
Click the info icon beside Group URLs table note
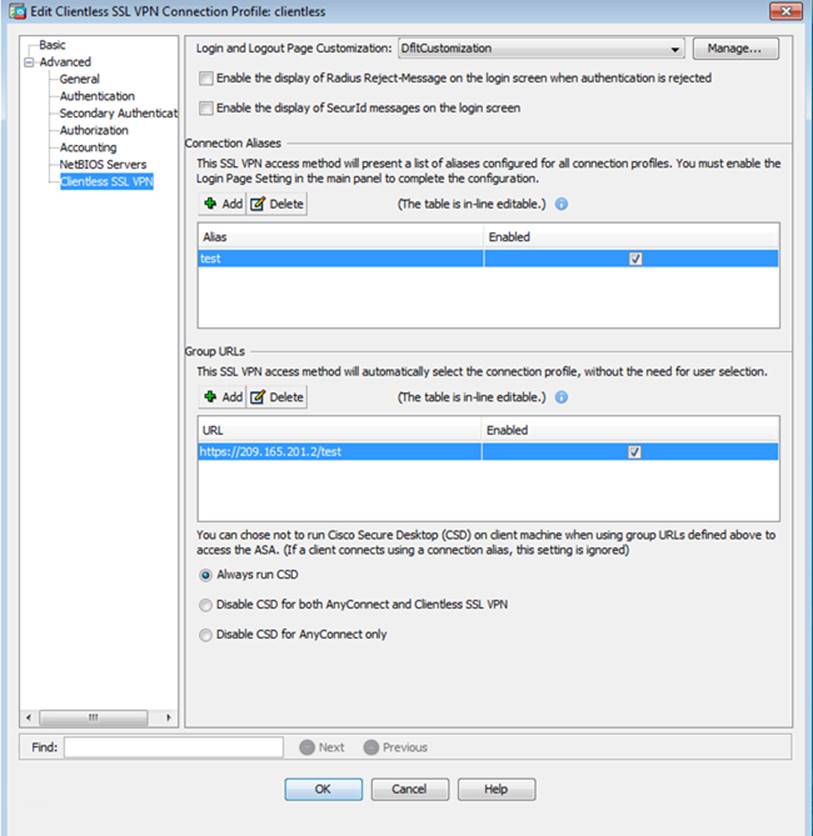tap(561, 397)
